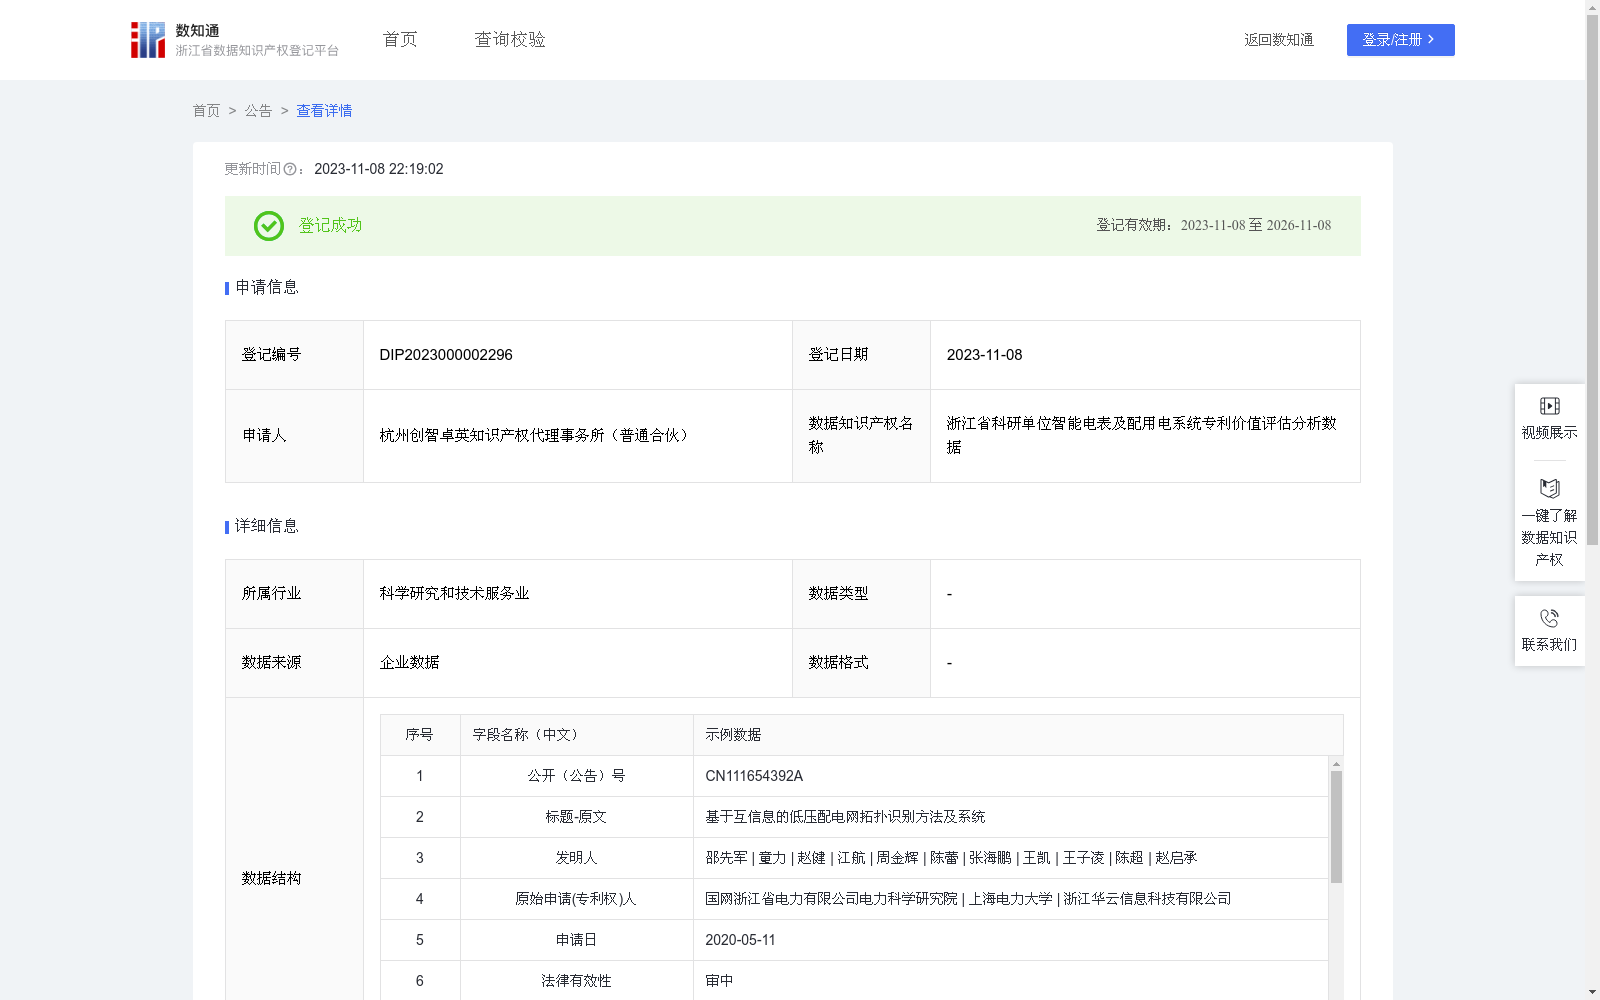Click the page scrollbar down arrow
This screenshot has width=1600, height=1000.
1592,992
